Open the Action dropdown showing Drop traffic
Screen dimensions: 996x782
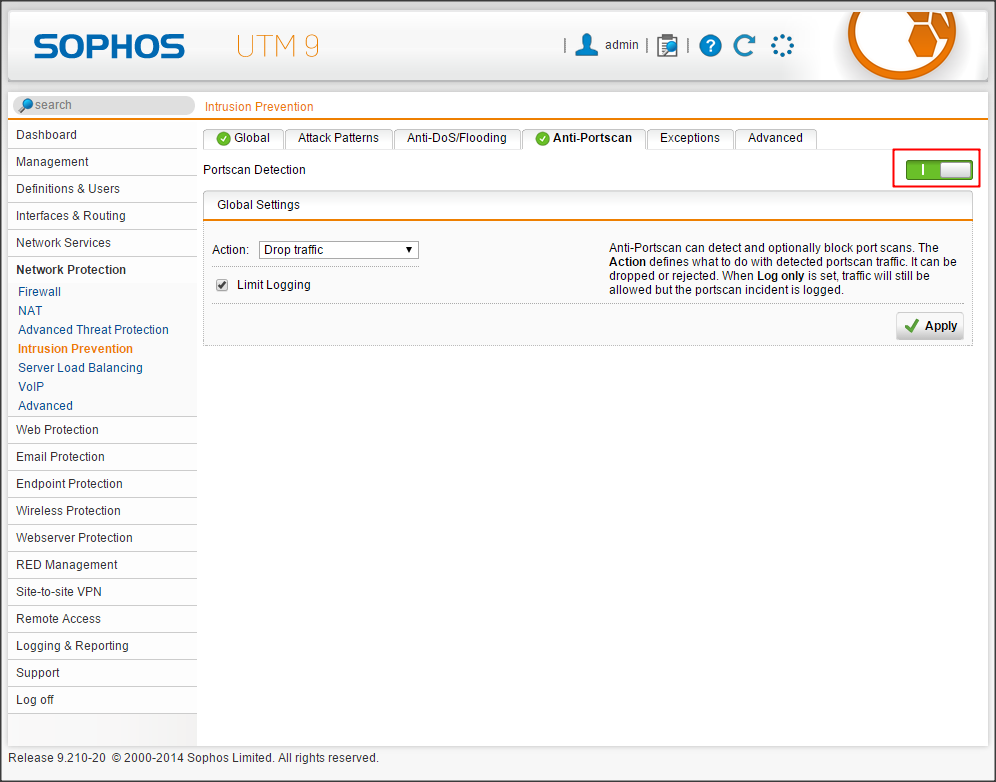(x=338, y=250)
